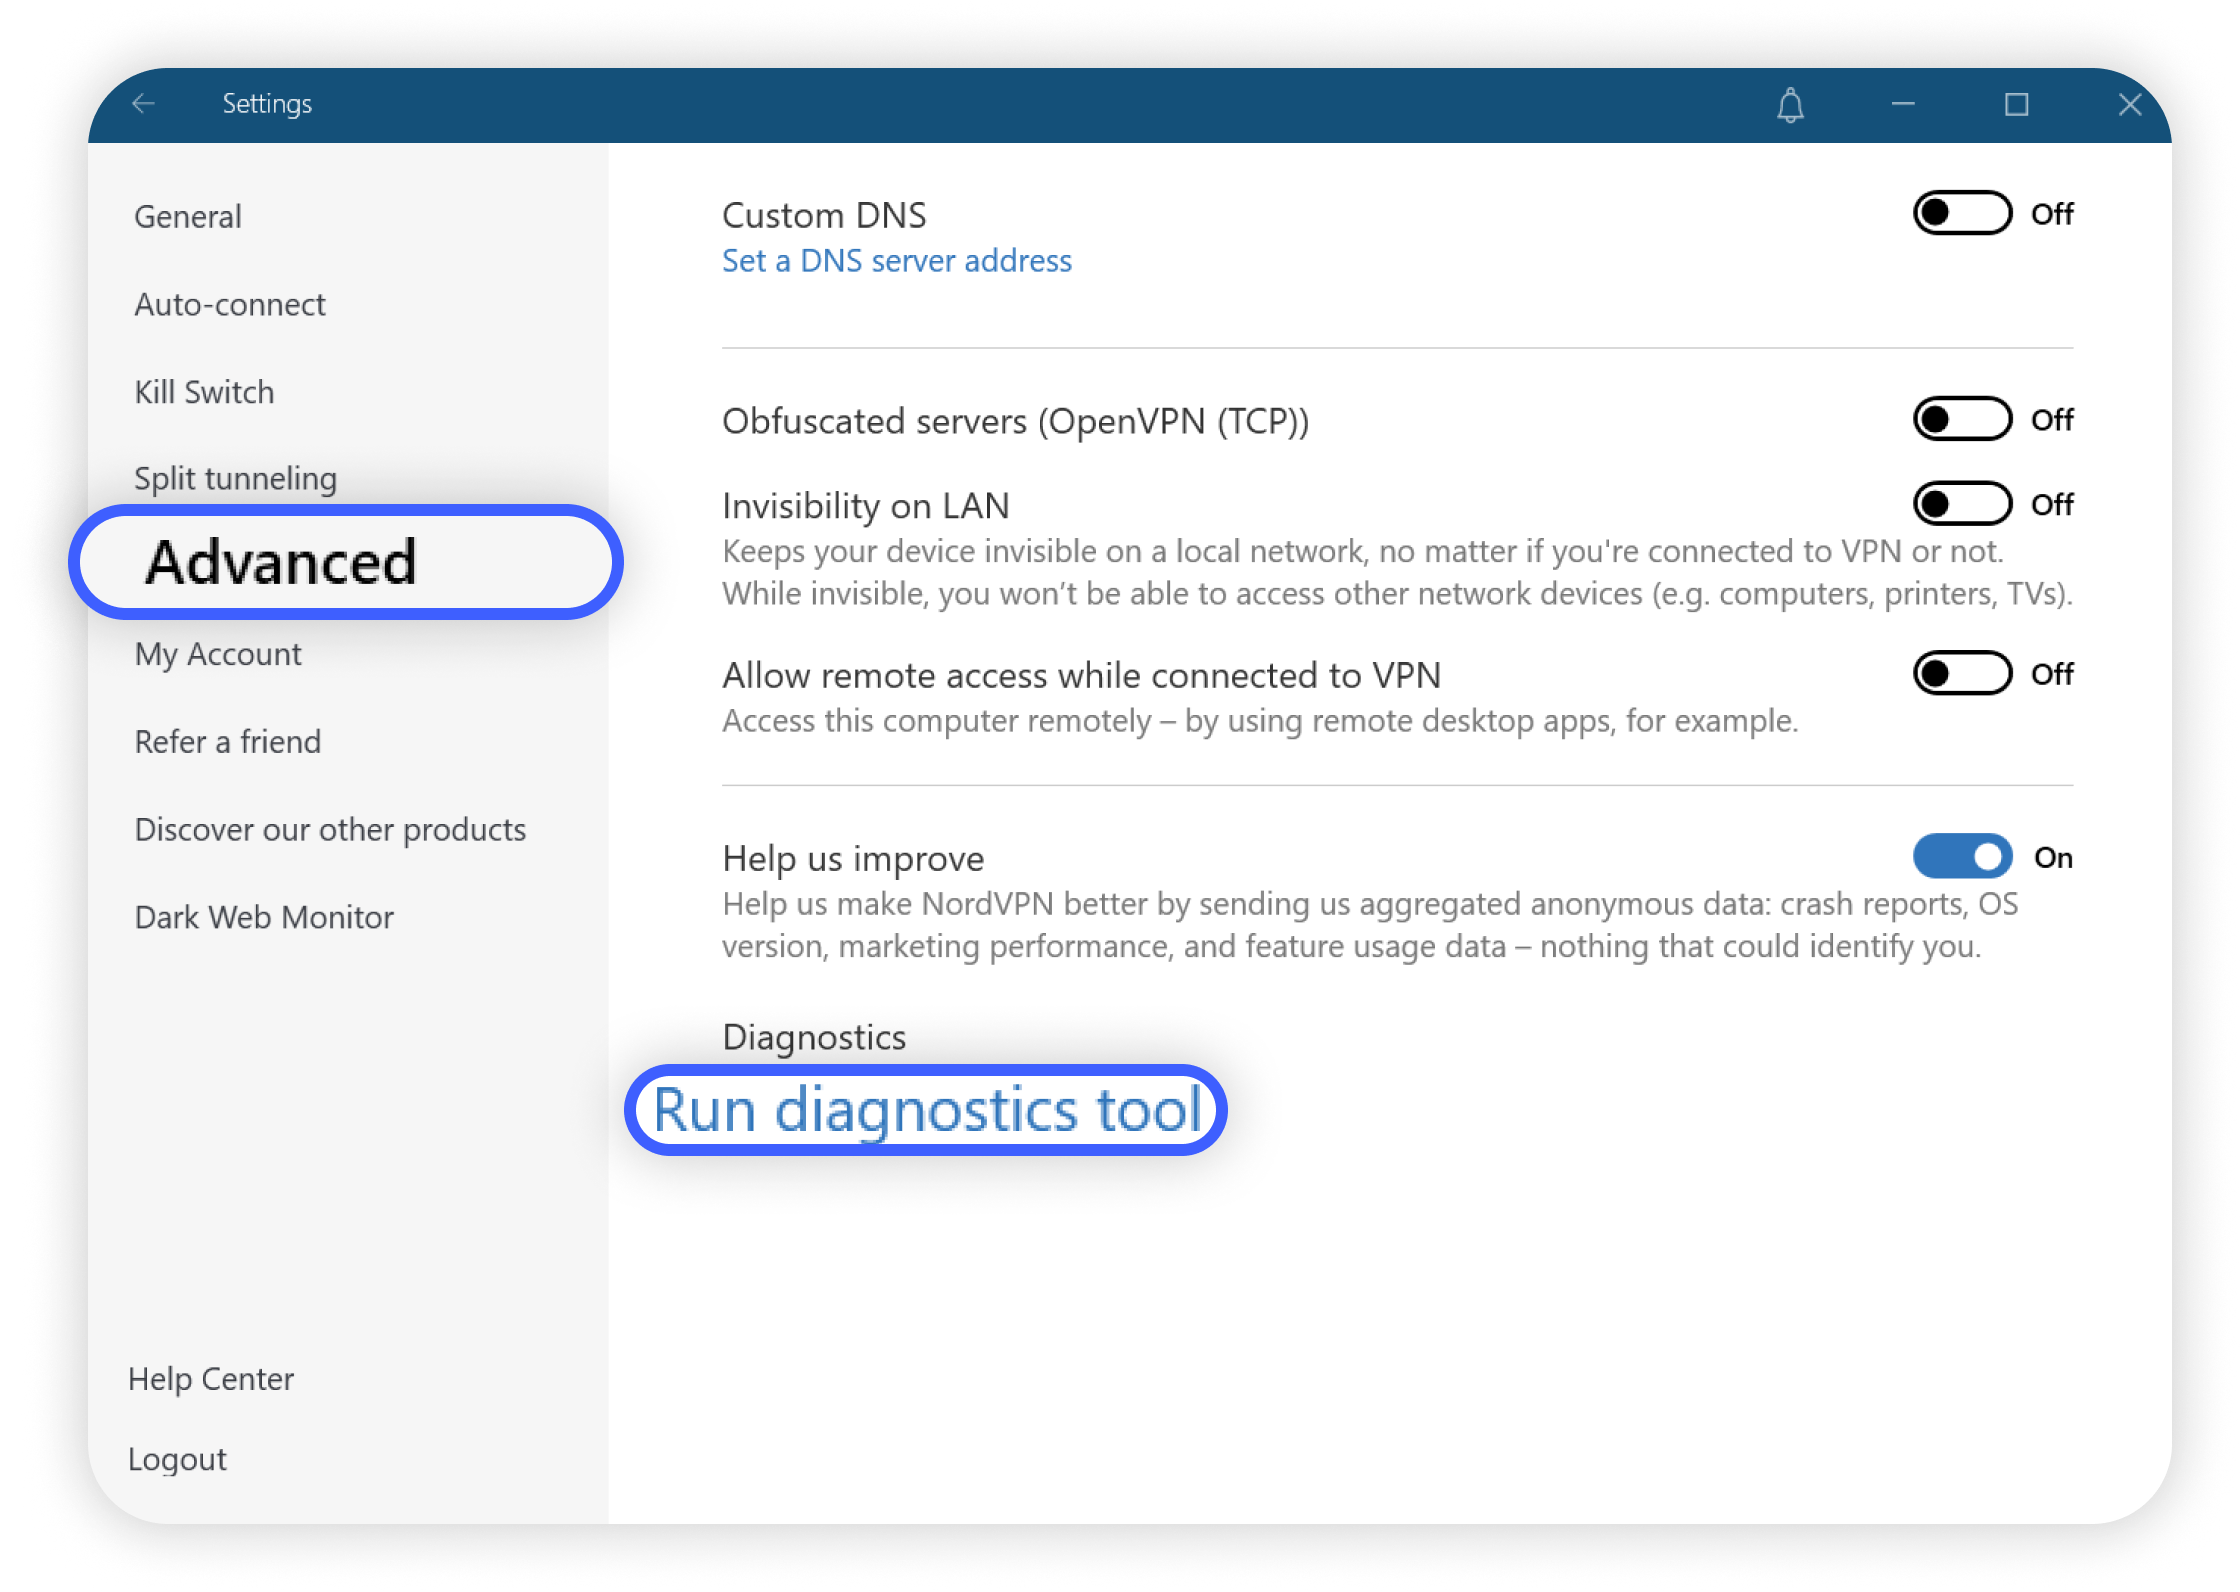Disable the Help us improve toggle

point(1961,857)
